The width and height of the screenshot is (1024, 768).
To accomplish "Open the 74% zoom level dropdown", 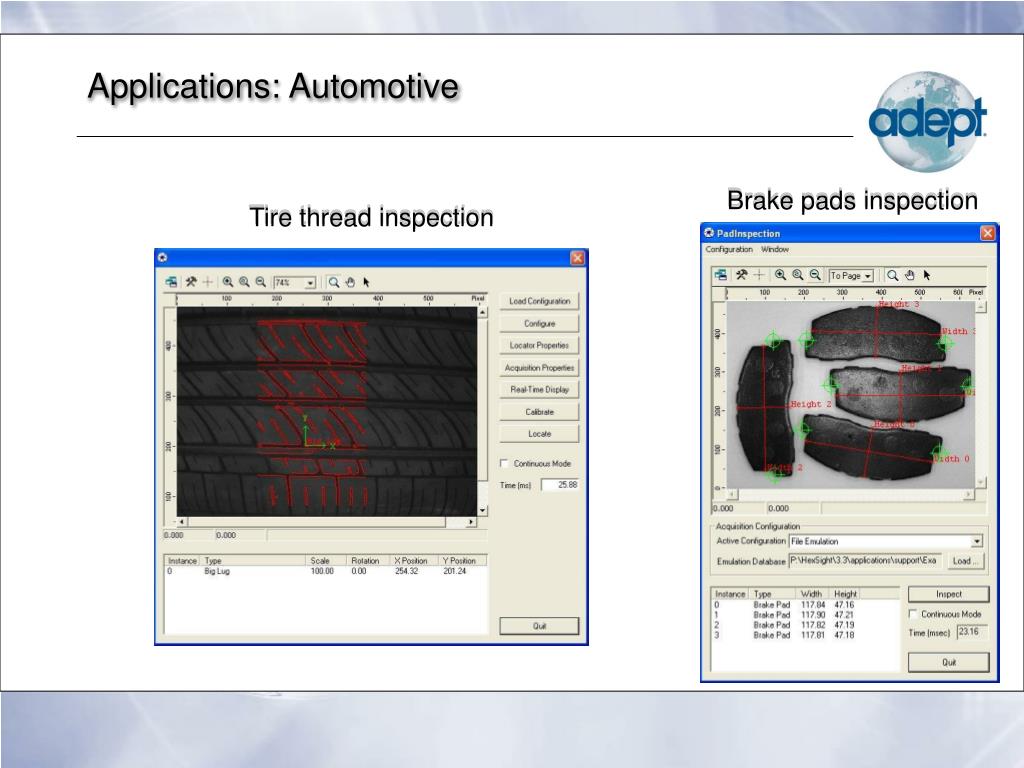I will [x=310, y=283].
